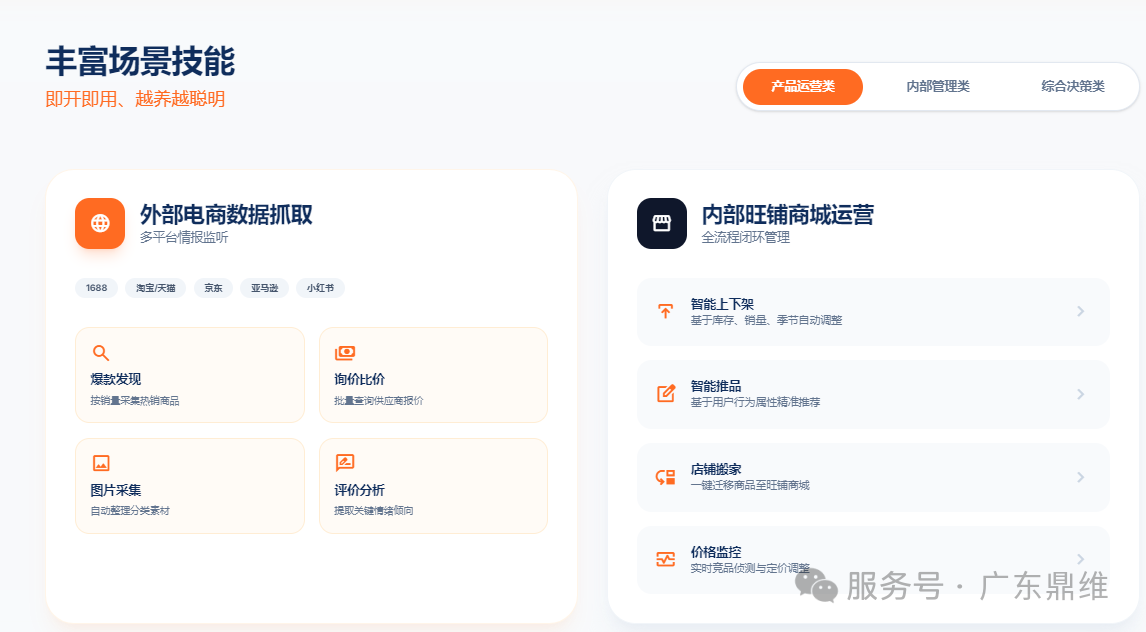Click 基于用户行为属性精准推荐 description

[x=755, y=402]
